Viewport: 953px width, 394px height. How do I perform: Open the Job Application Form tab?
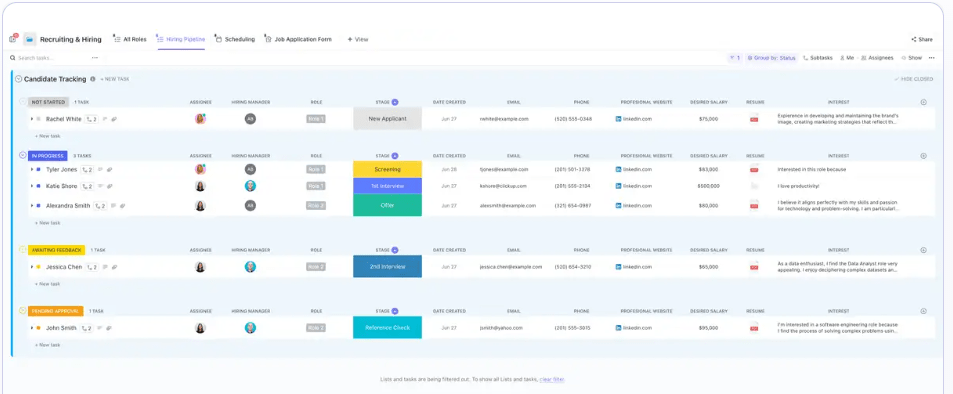(x=298, y=39)
